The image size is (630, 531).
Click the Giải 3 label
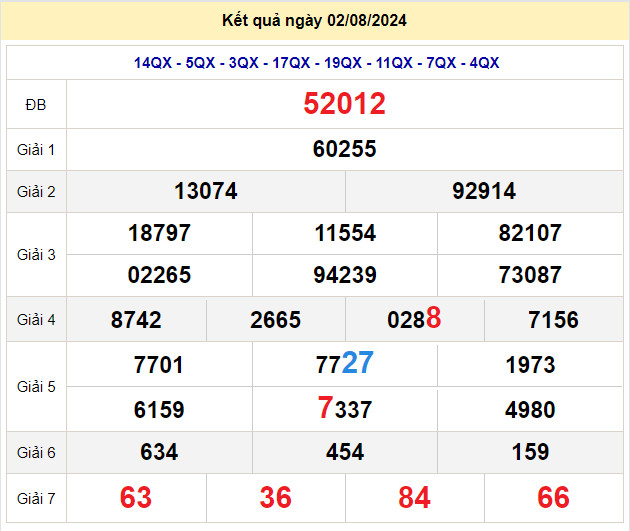[x=36, y=255]
